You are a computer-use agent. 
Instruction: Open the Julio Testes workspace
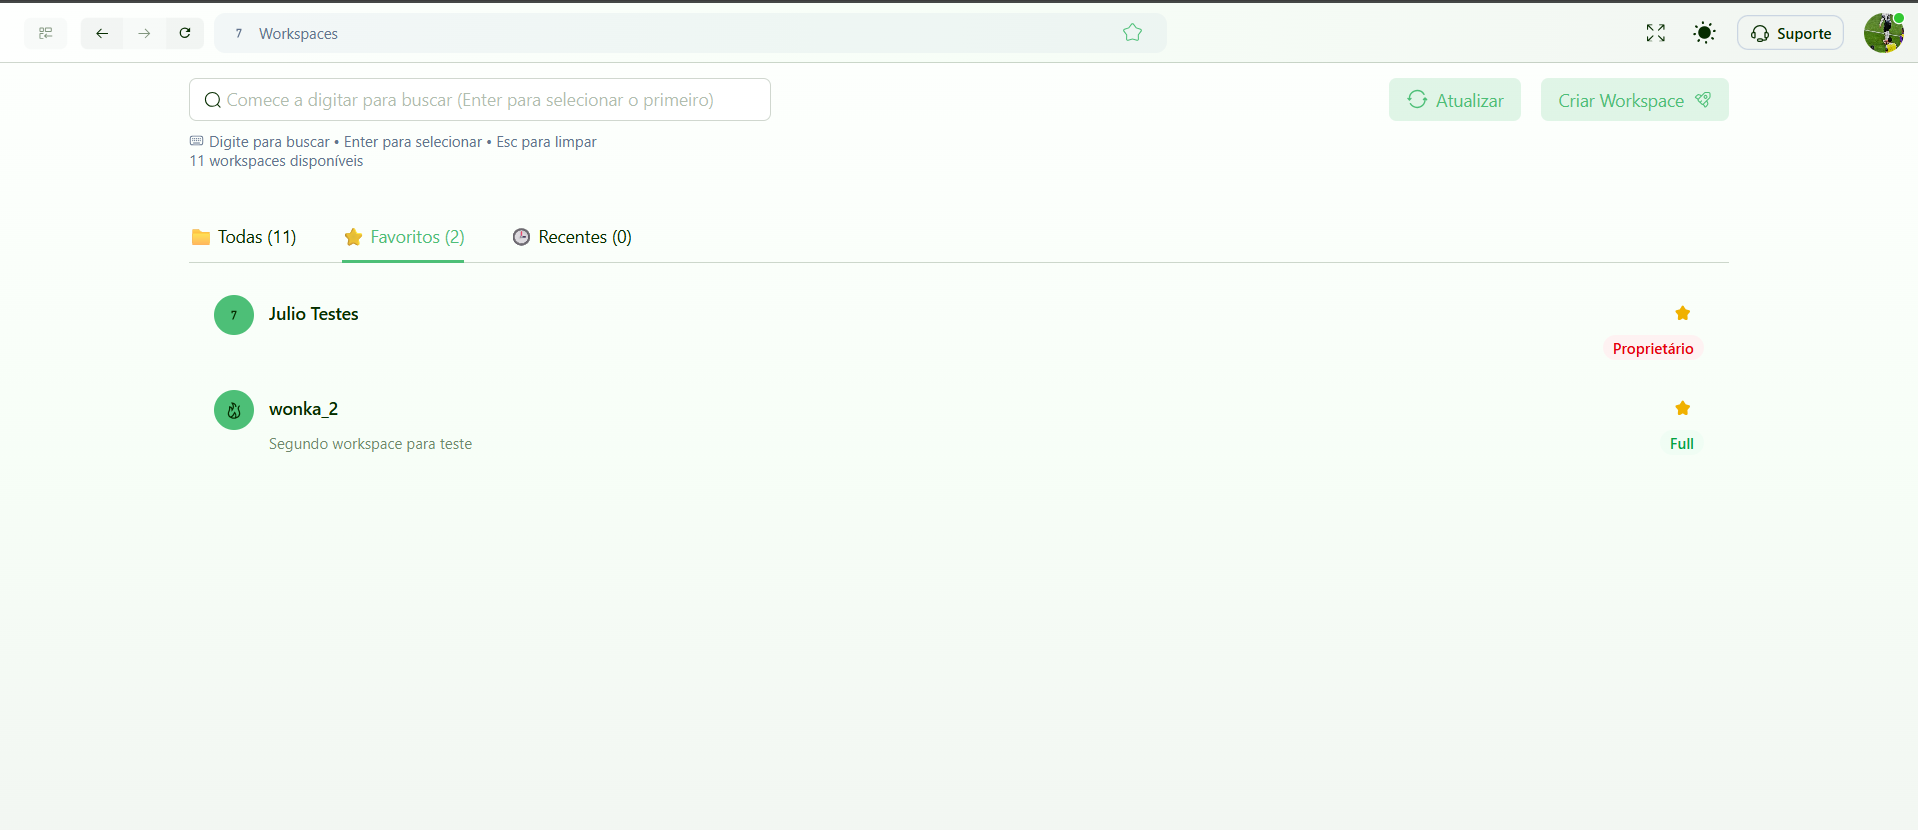point(313,314)
